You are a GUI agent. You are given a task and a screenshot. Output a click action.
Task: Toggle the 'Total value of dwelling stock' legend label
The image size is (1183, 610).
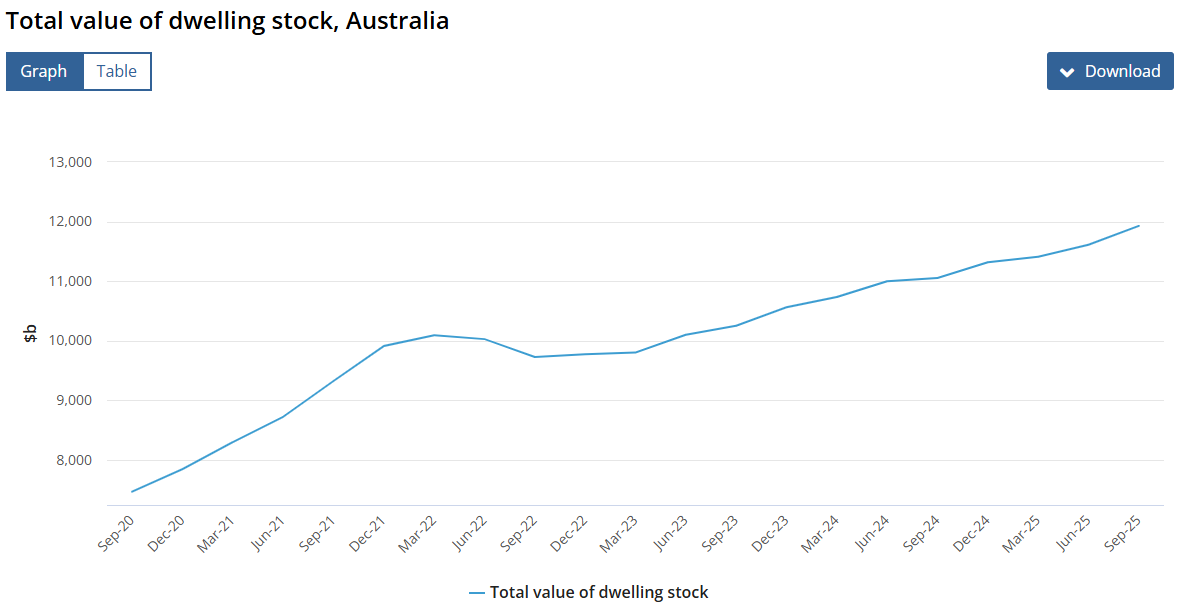pyautogui.click(x=598, y=592)
